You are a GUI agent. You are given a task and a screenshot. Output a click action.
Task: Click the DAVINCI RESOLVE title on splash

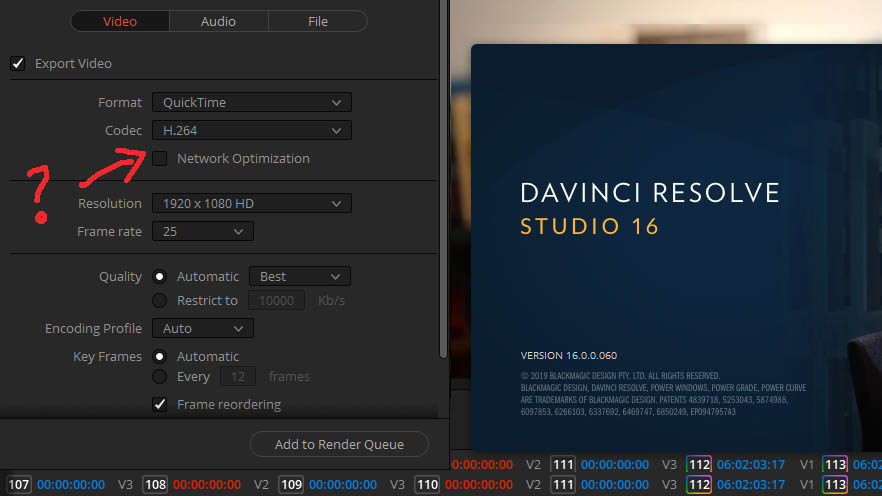(650, 193)
